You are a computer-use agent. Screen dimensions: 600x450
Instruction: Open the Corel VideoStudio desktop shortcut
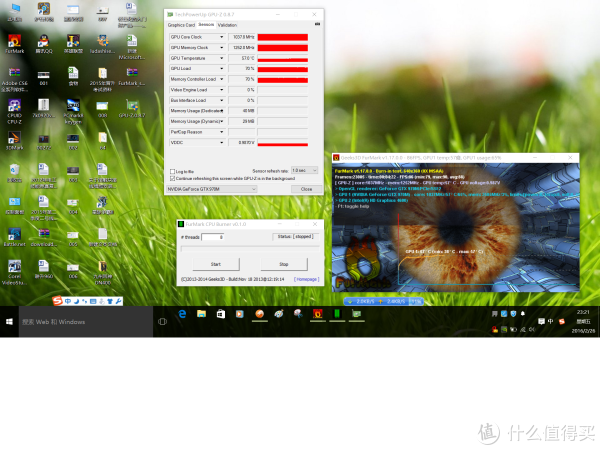point(15,272)
